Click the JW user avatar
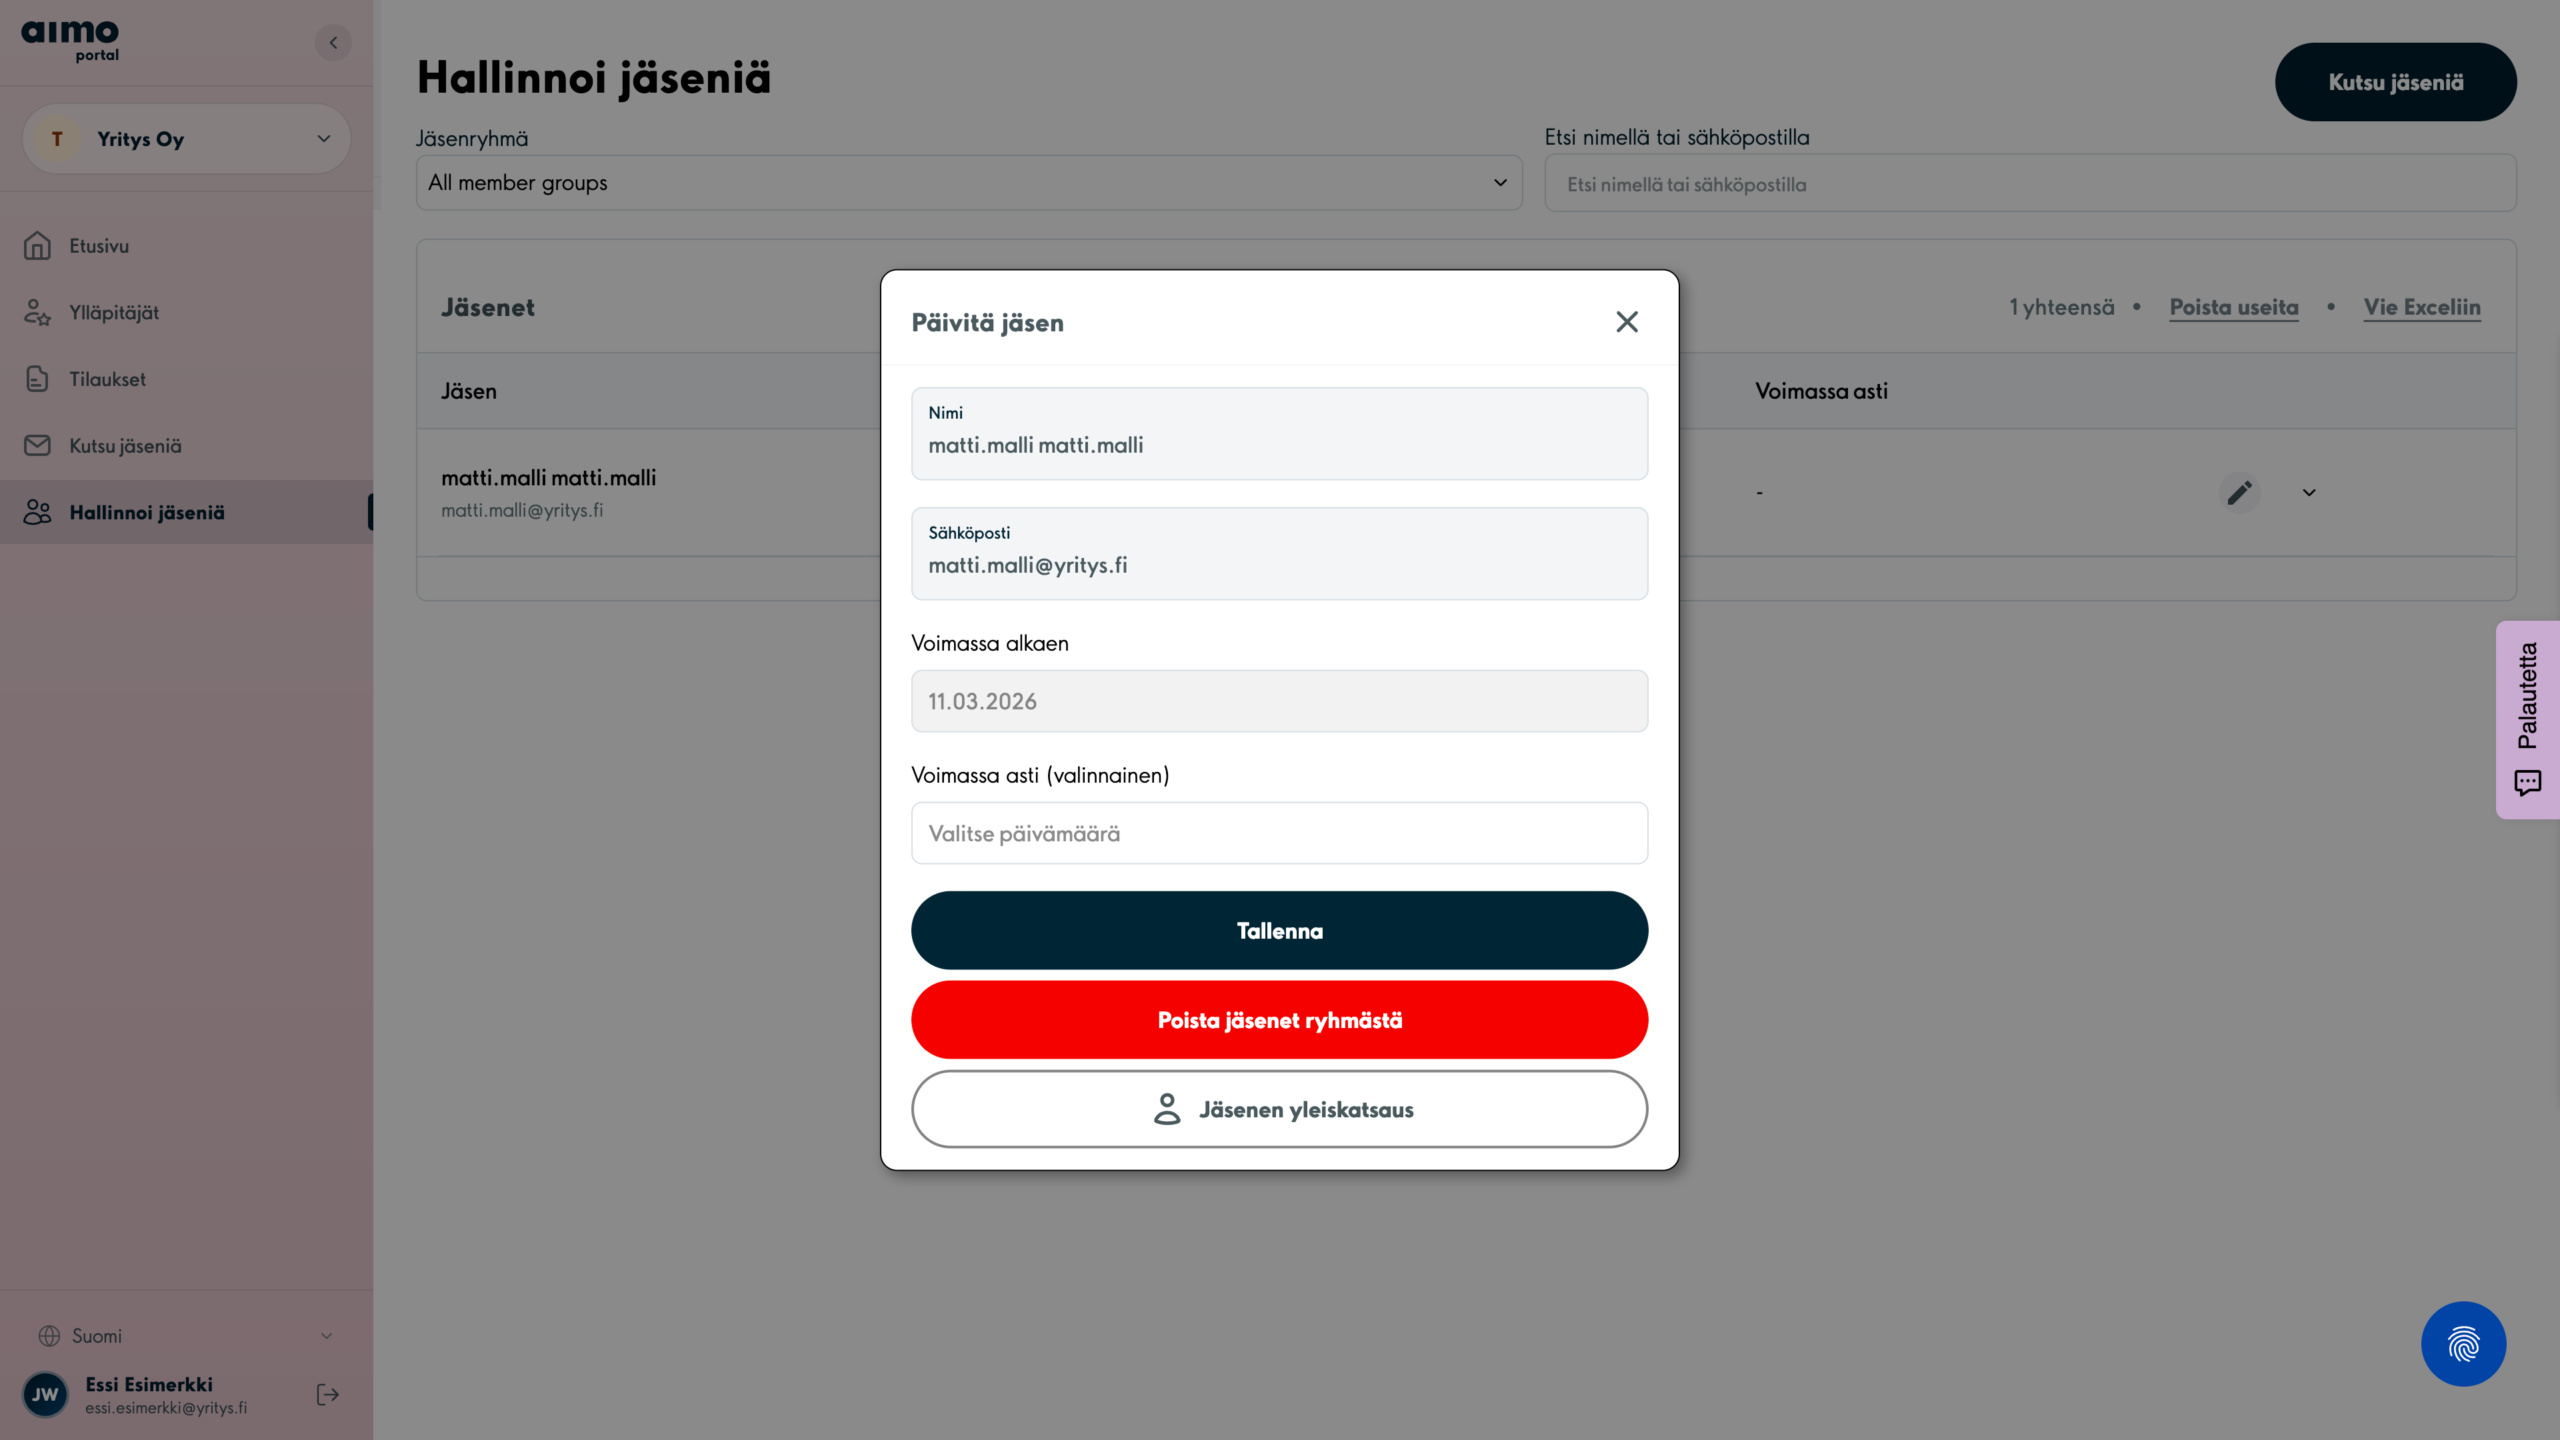This screenshot has height=1440, width=2560. coord(46,1395)
